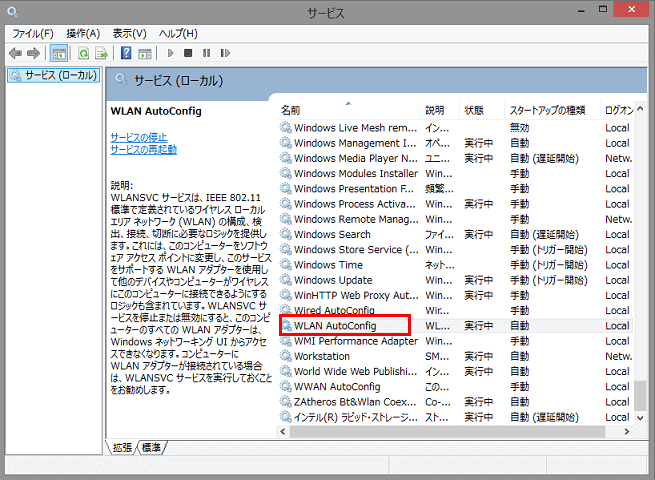Click gear icon for Windows Update
The height and width of the screenshot is (480, 655).
286,280
